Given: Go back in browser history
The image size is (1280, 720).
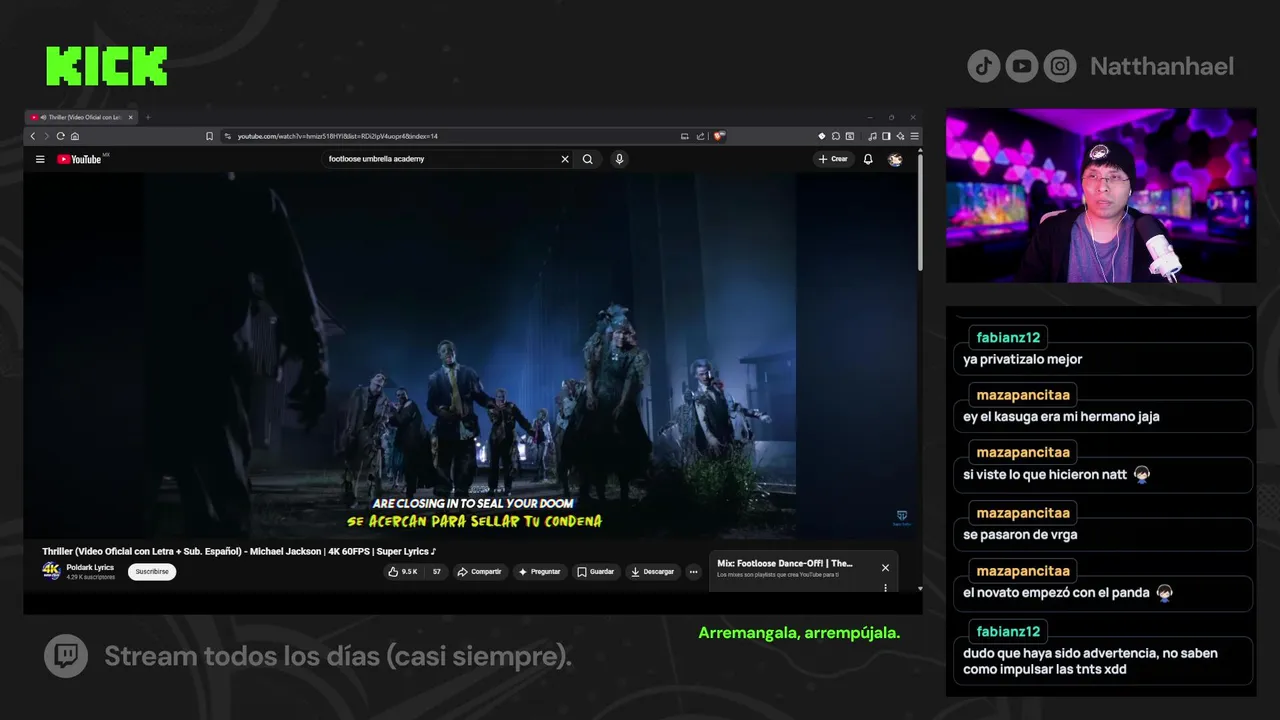Looking at the screenshot, I should [x=33, y=136].
